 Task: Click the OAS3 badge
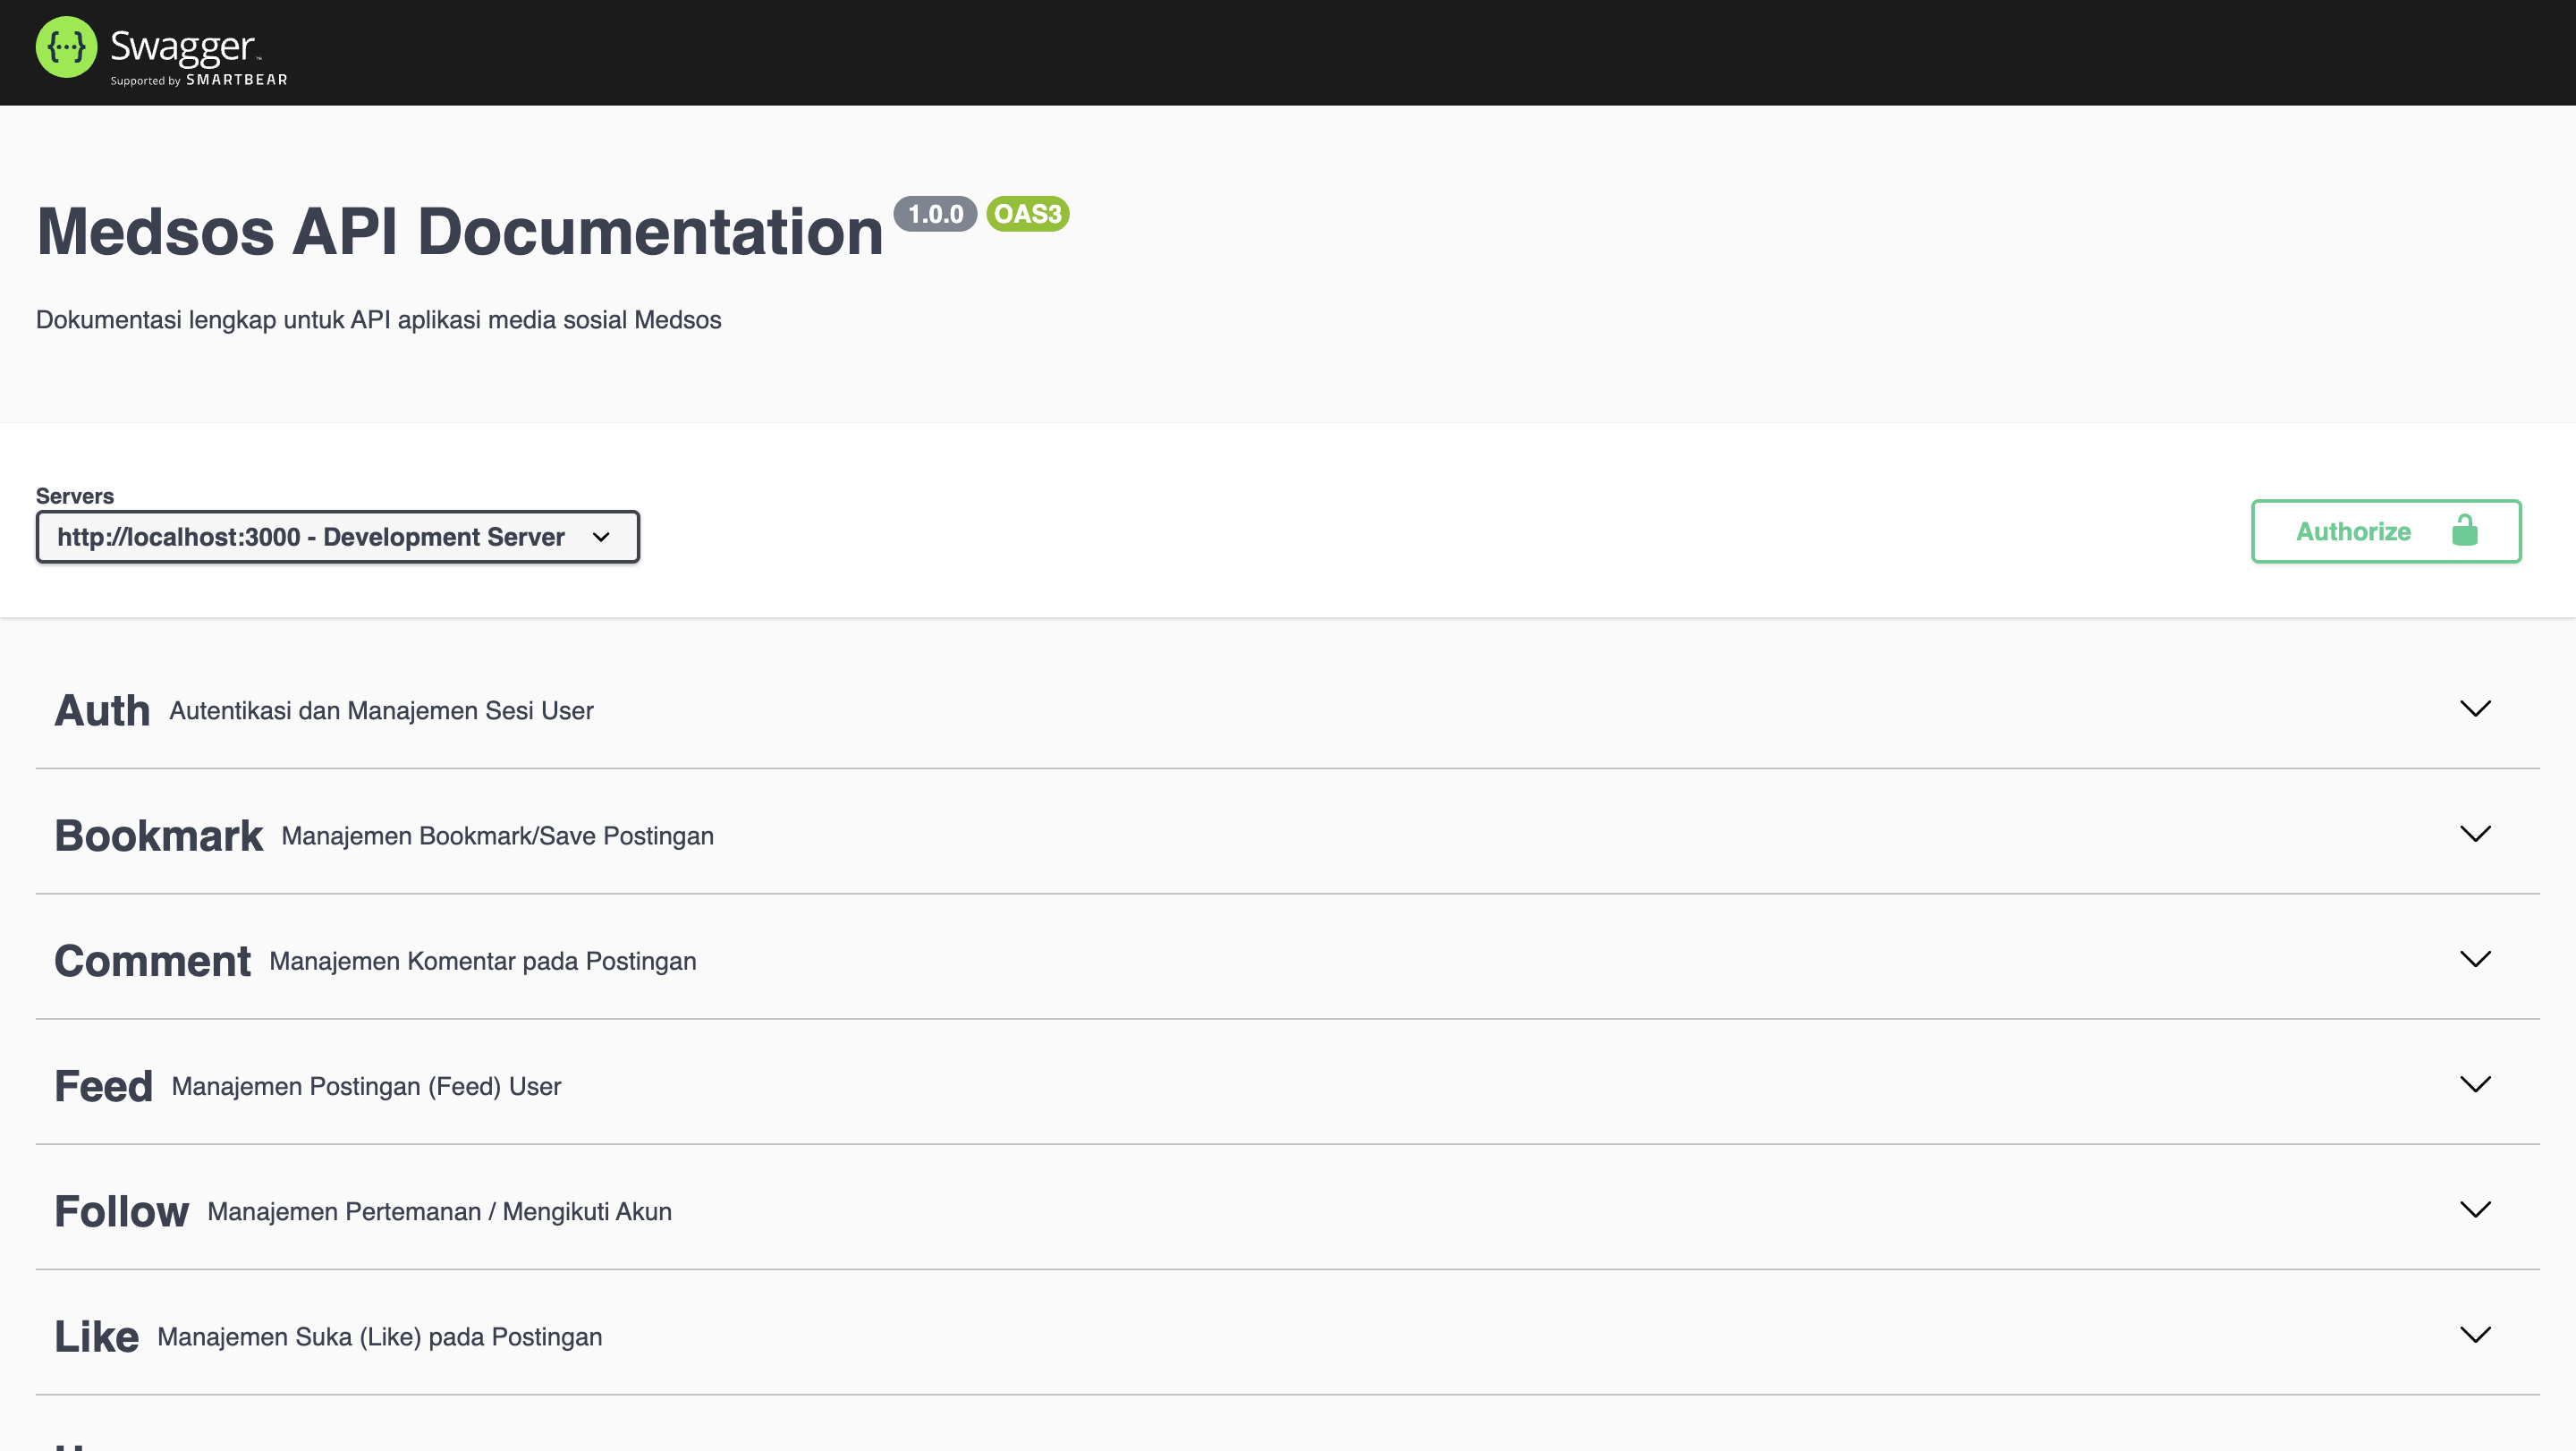1027,214
